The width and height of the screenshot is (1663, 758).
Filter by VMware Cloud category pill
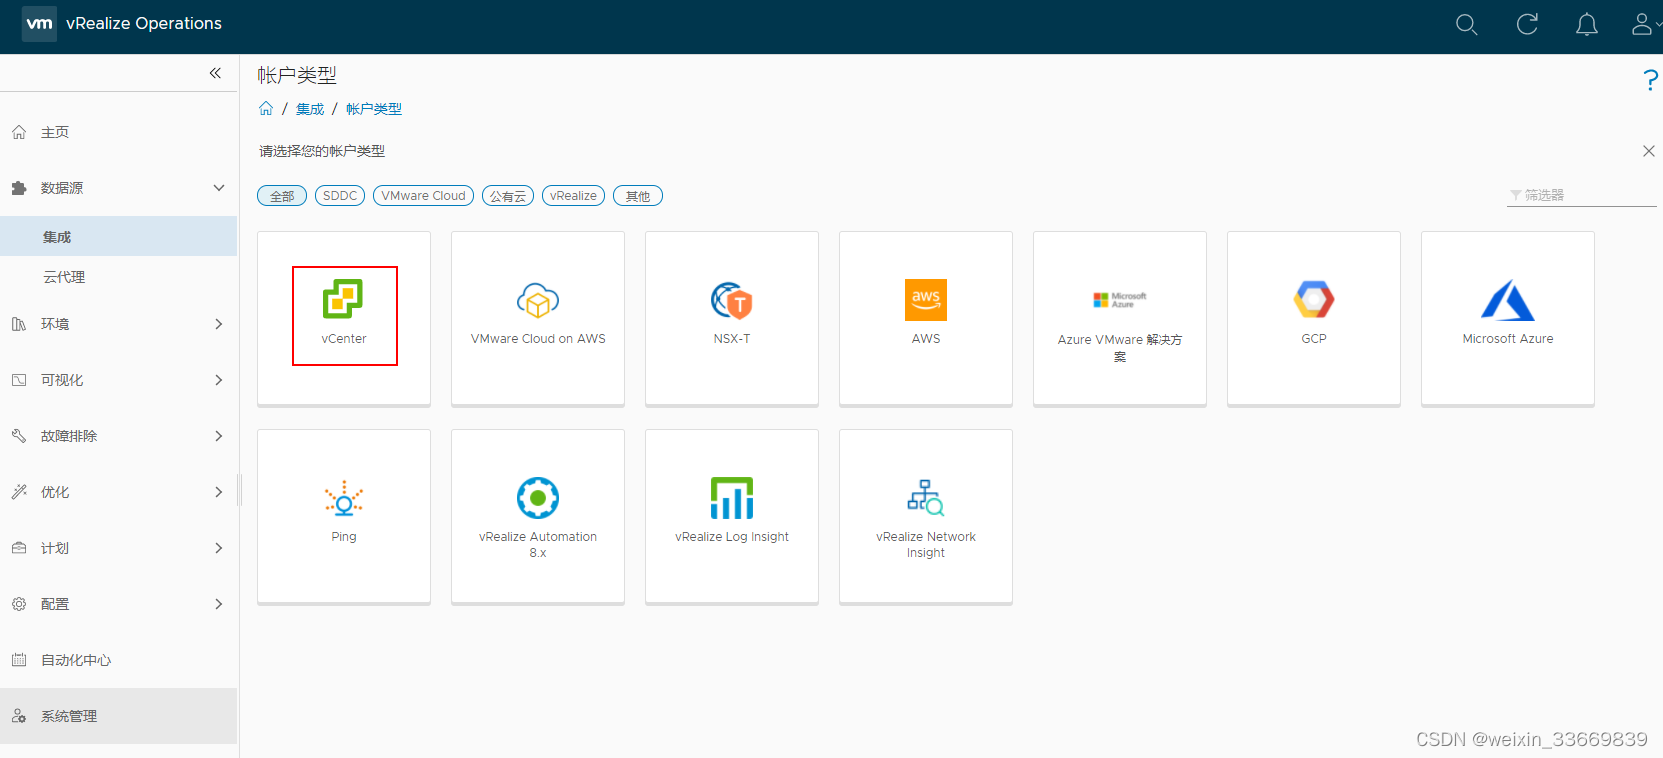pyautogui.click(x=423, y=196)
